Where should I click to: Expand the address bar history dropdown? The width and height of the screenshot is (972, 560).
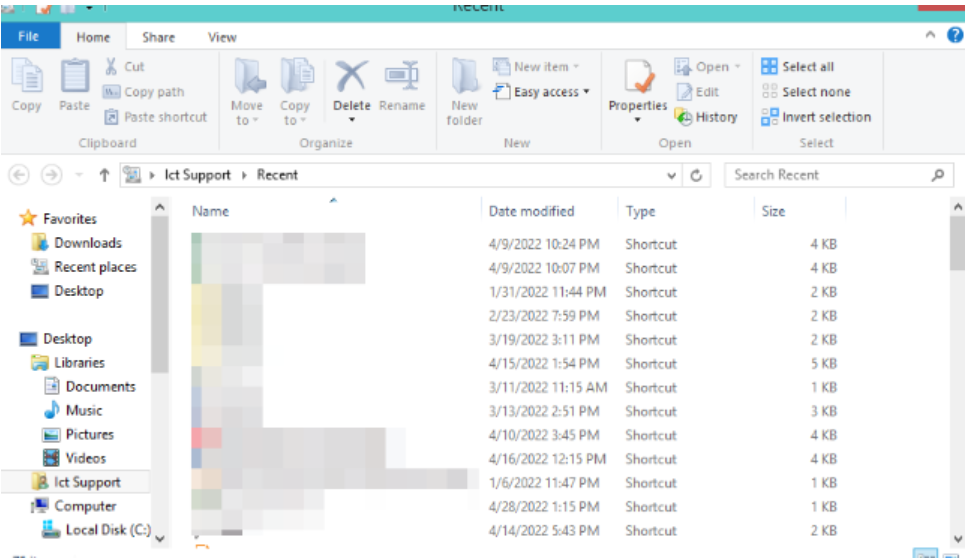tap(671, 176)
